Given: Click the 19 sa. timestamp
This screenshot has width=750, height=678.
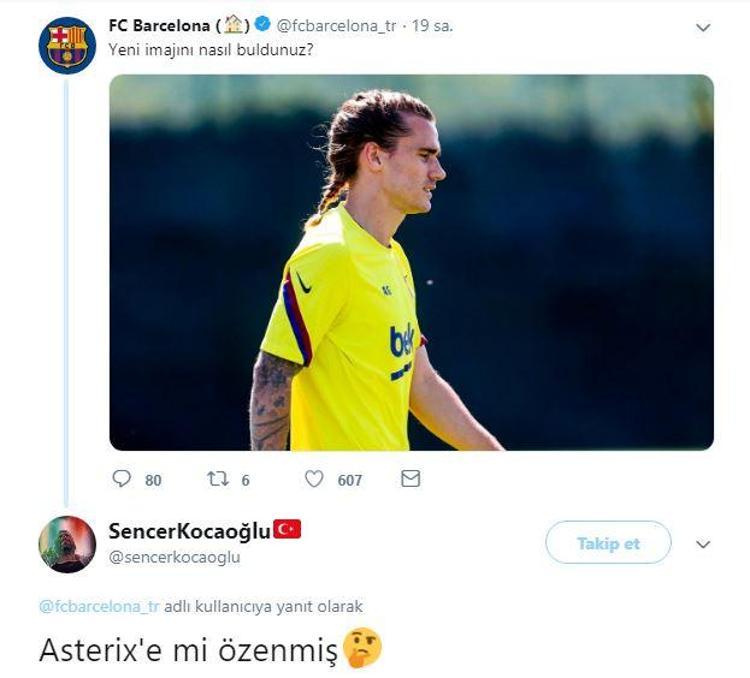Looking at the screenshot, I should click(x=432, y=26).
